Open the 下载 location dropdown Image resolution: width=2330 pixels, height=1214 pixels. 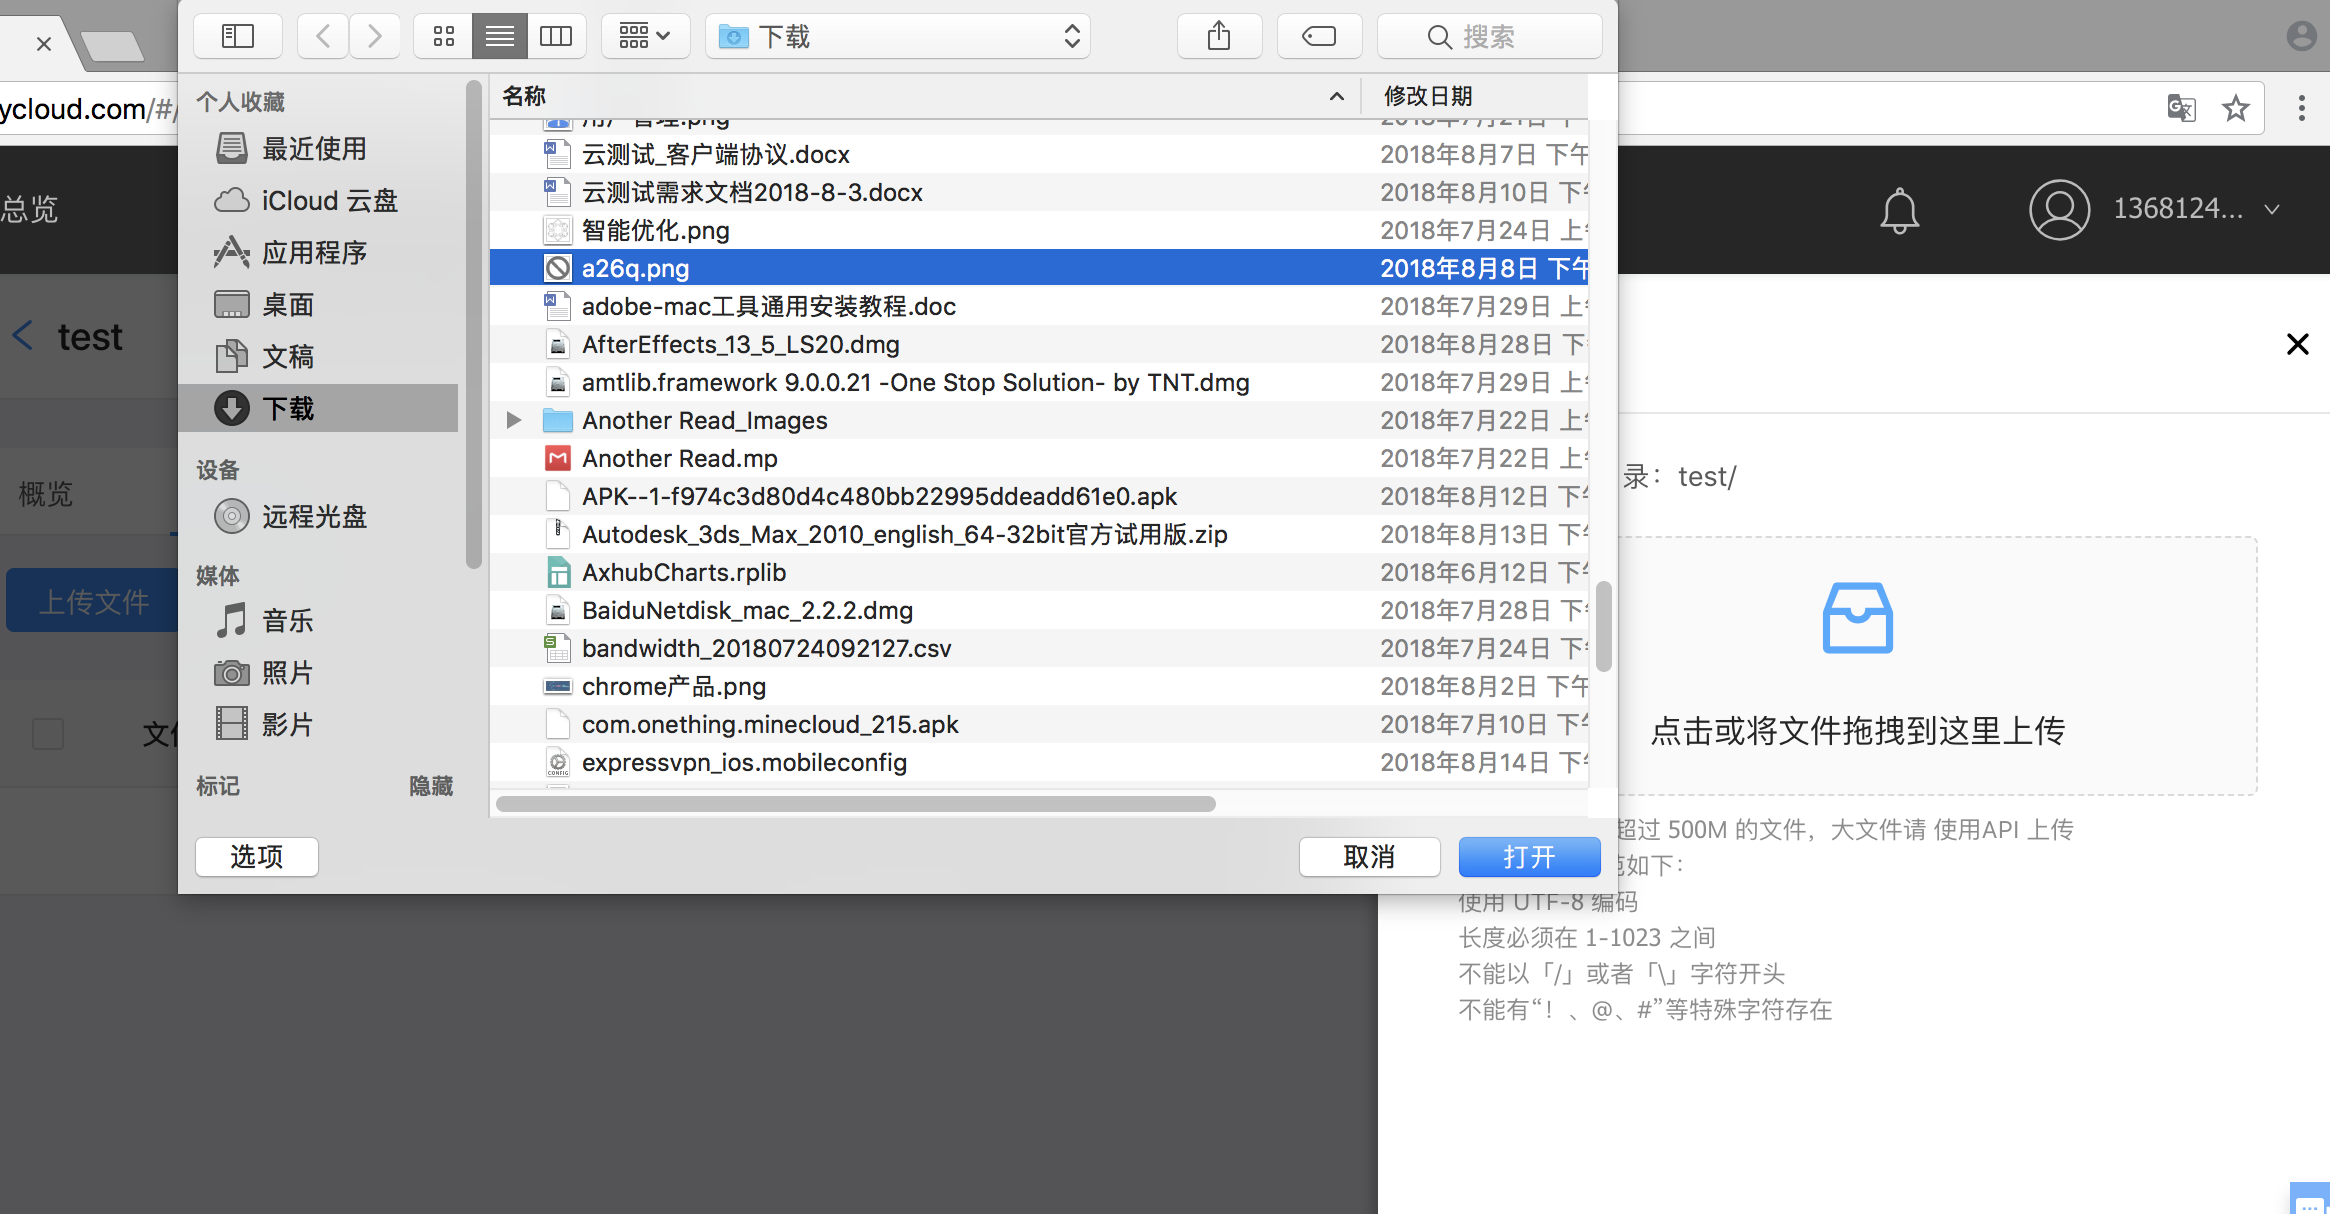point(897,37)
